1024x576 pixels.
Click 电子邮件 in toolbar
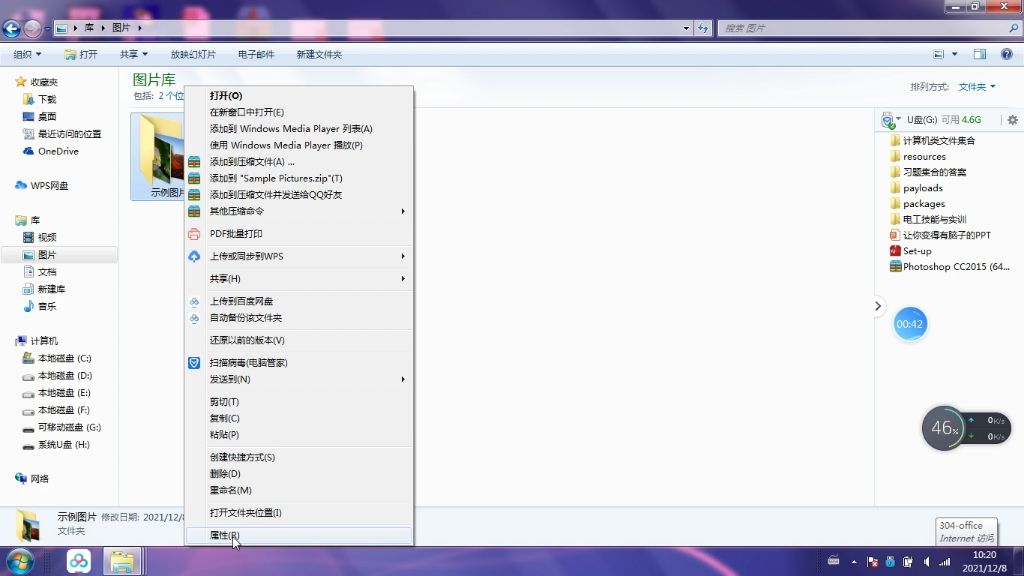(x=256, y=54)
